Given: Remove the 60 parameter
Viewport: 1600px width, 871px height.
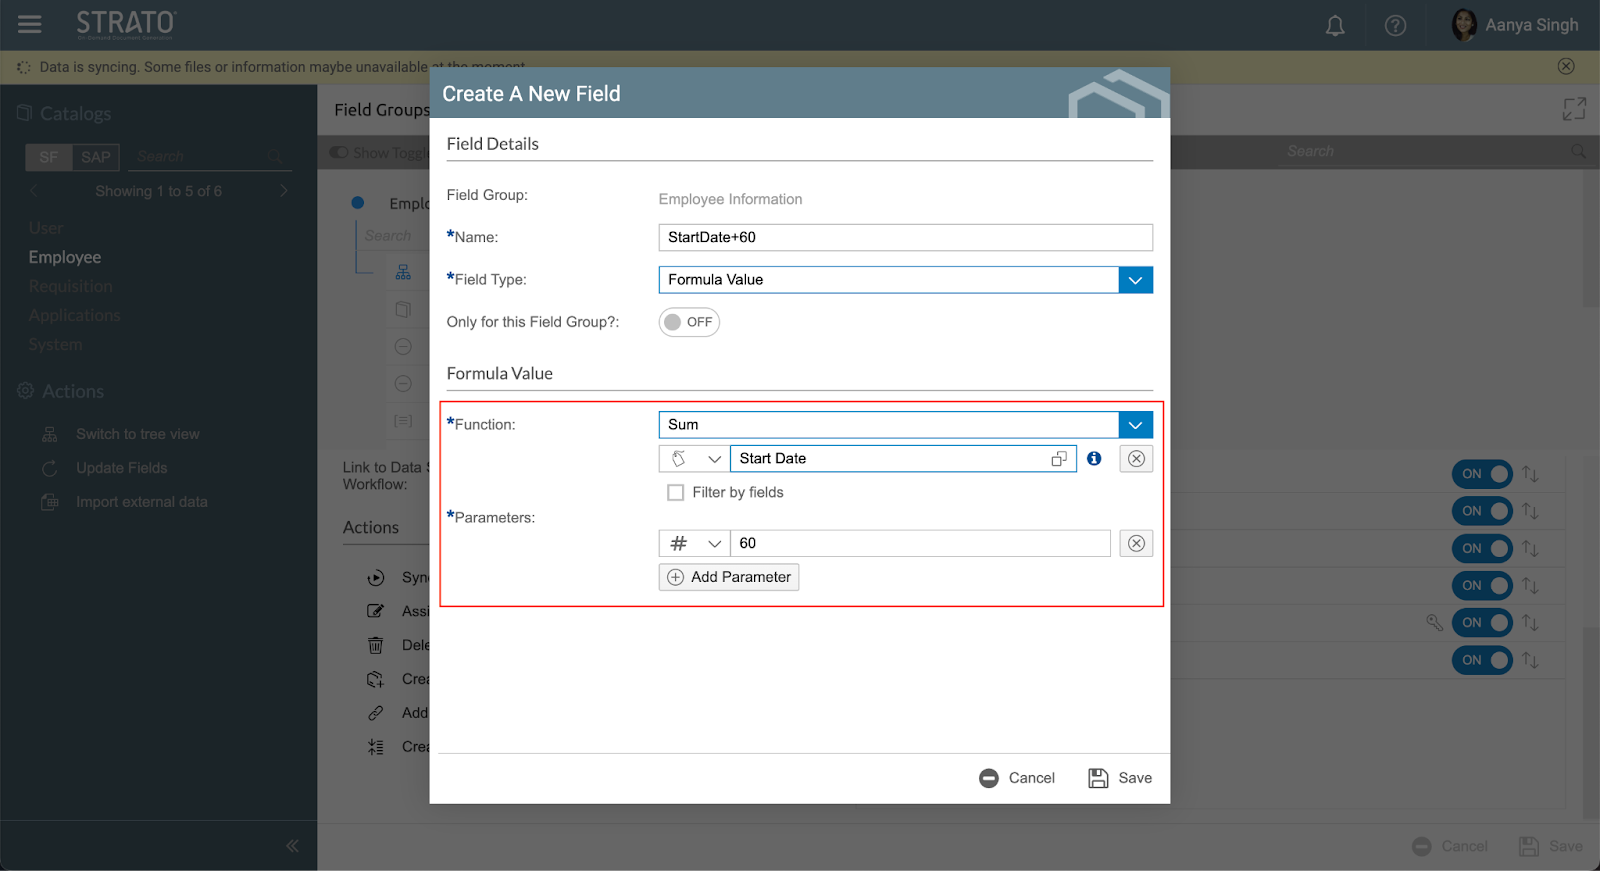Looking at the screenshot, I should pos(1136,543).
